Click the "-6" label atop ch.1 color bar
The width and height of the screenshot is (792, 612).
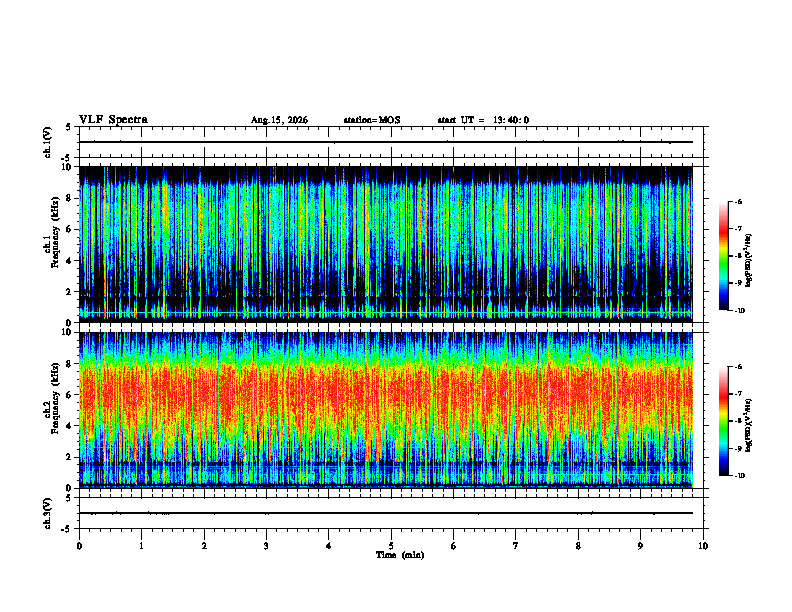[739, 201]
